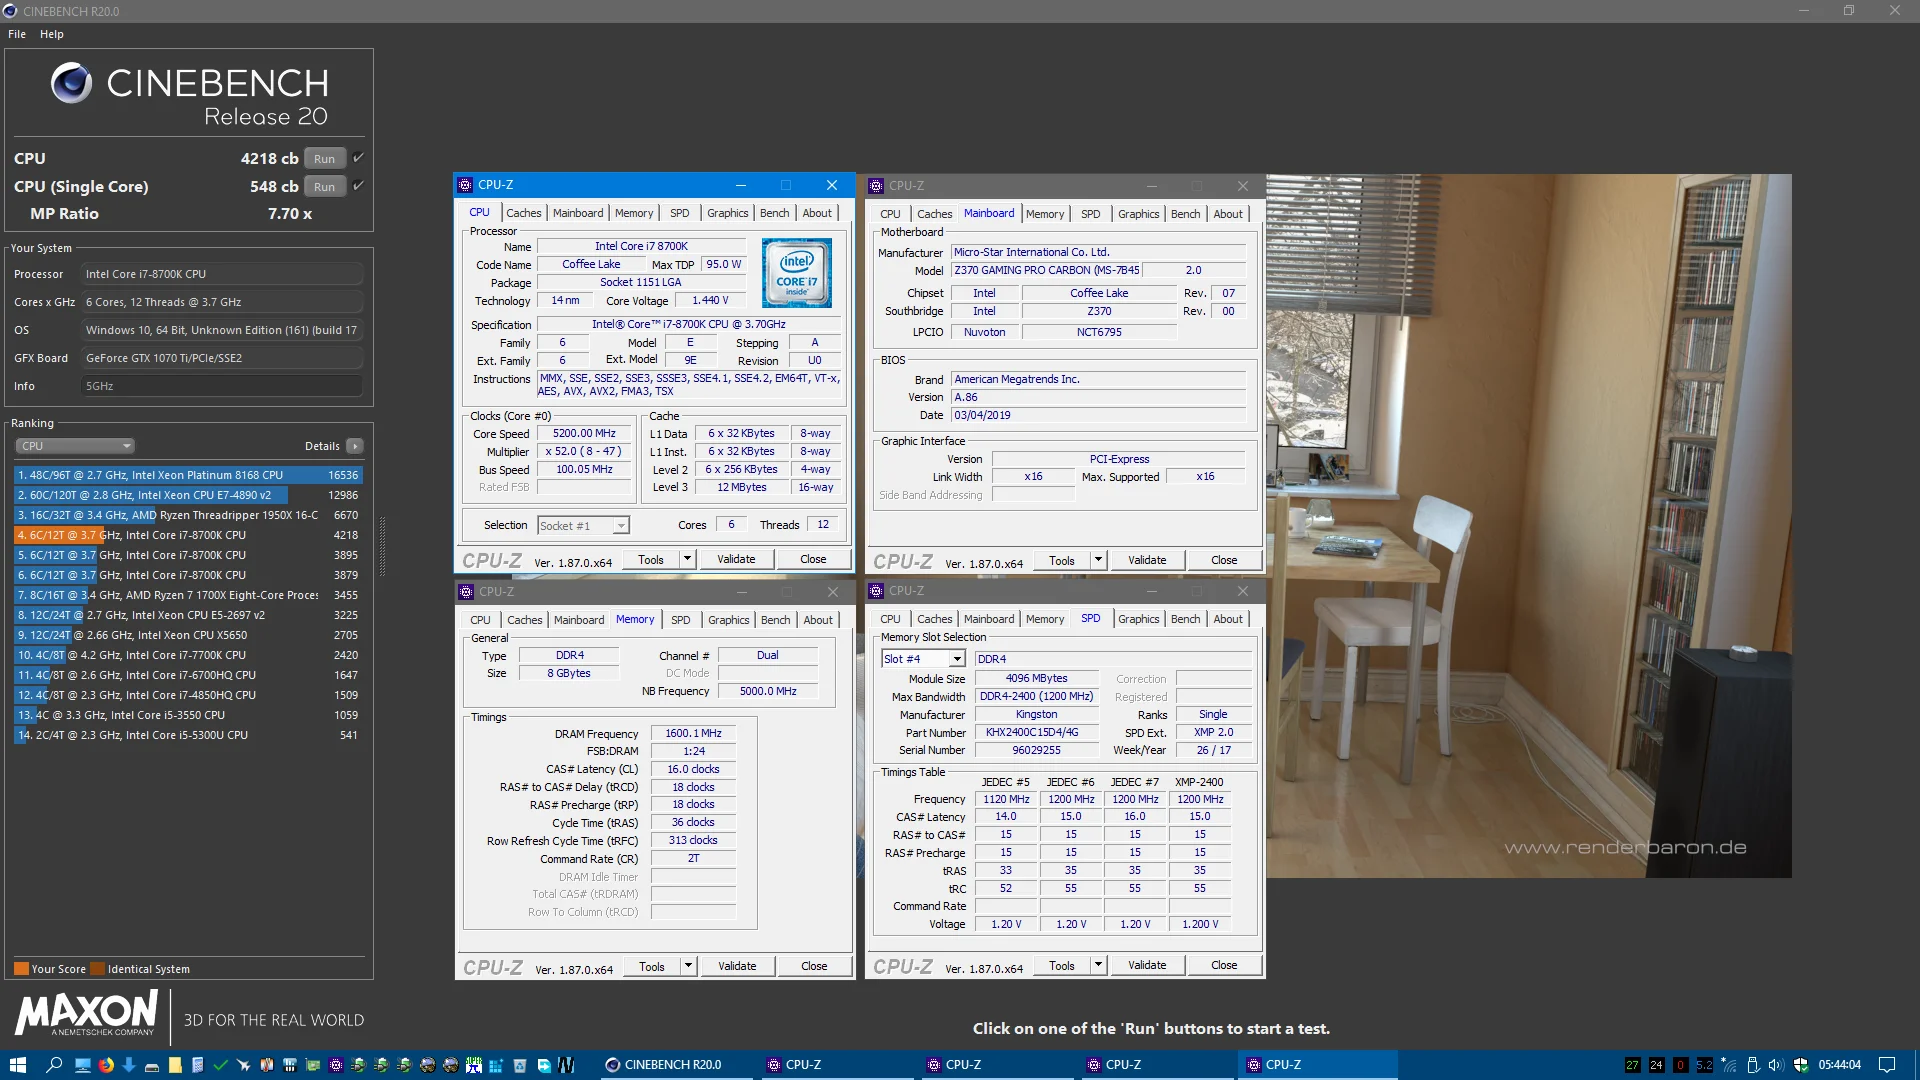Click the safely remove USB tray icon
The image size is (1920, 1080).
(x=1753, y=1065)
